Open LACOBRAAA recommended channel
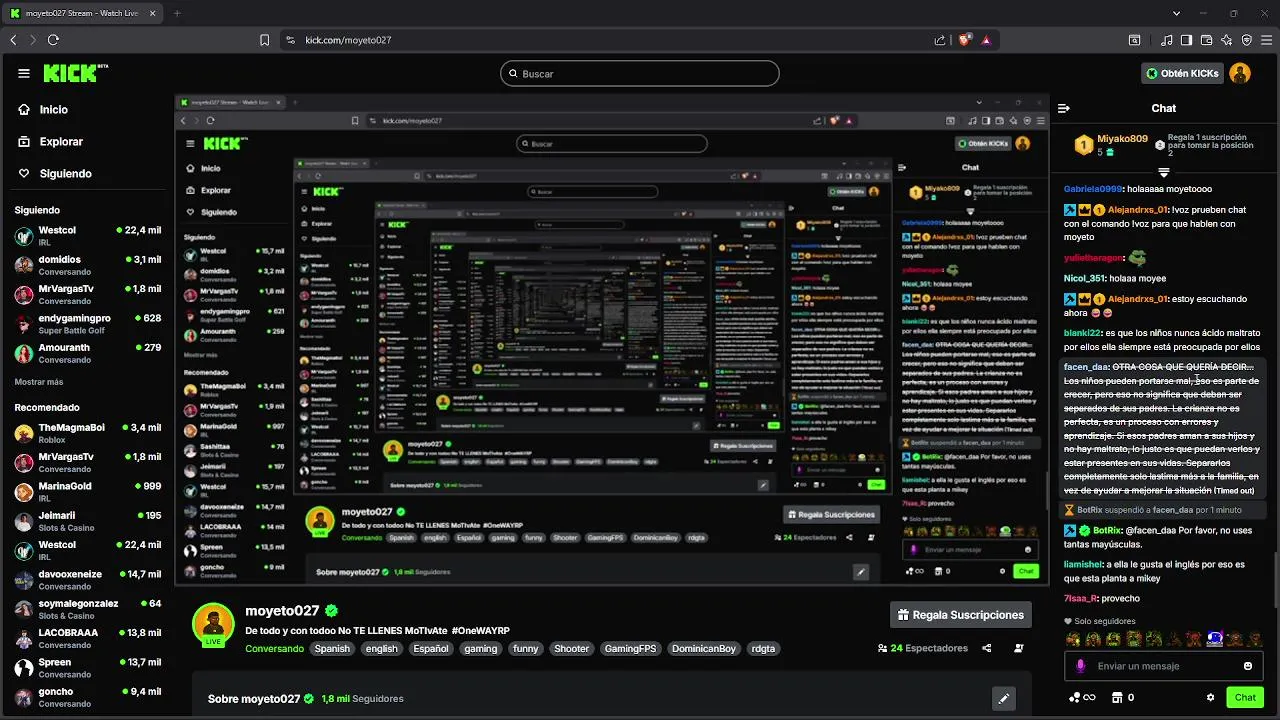 87,639
